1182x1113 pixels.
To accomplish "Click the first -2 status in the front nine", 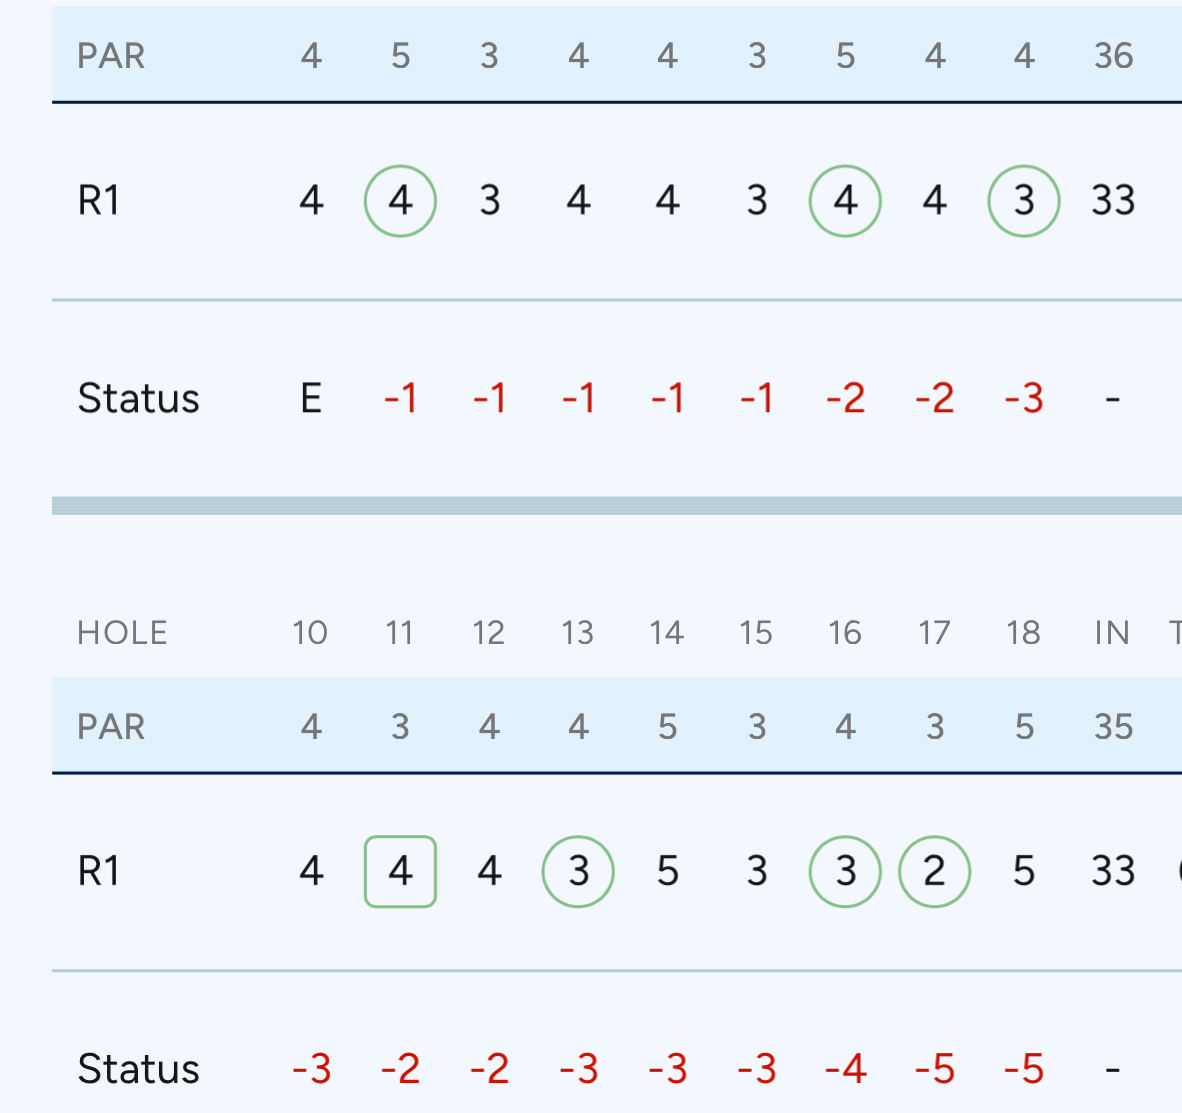I will (845, 398).
